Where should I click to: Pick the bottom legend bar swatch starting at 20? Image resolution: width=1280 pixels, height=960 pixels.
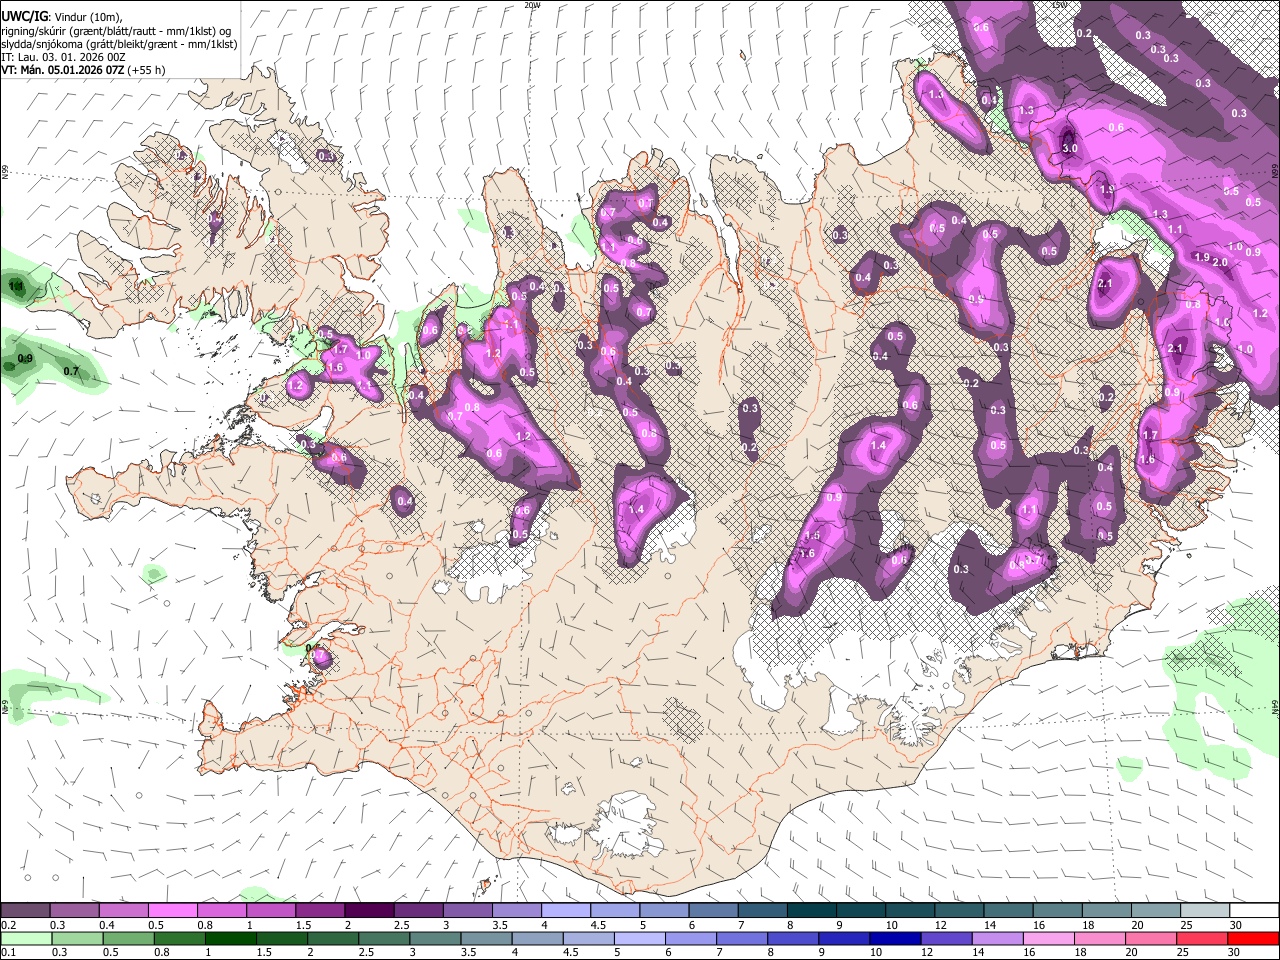(1152, 938)
